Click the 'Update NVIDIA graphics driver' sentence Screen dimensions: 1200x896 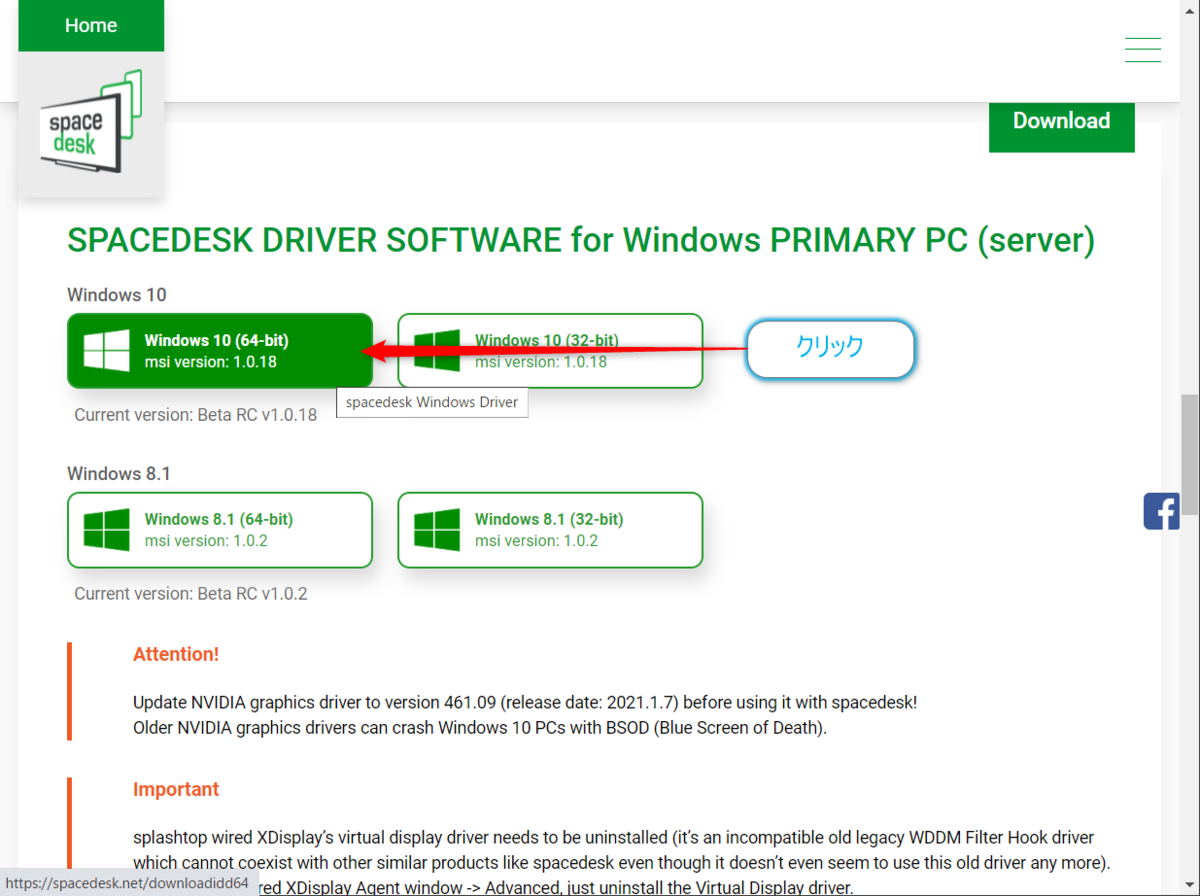pos(525,702)
